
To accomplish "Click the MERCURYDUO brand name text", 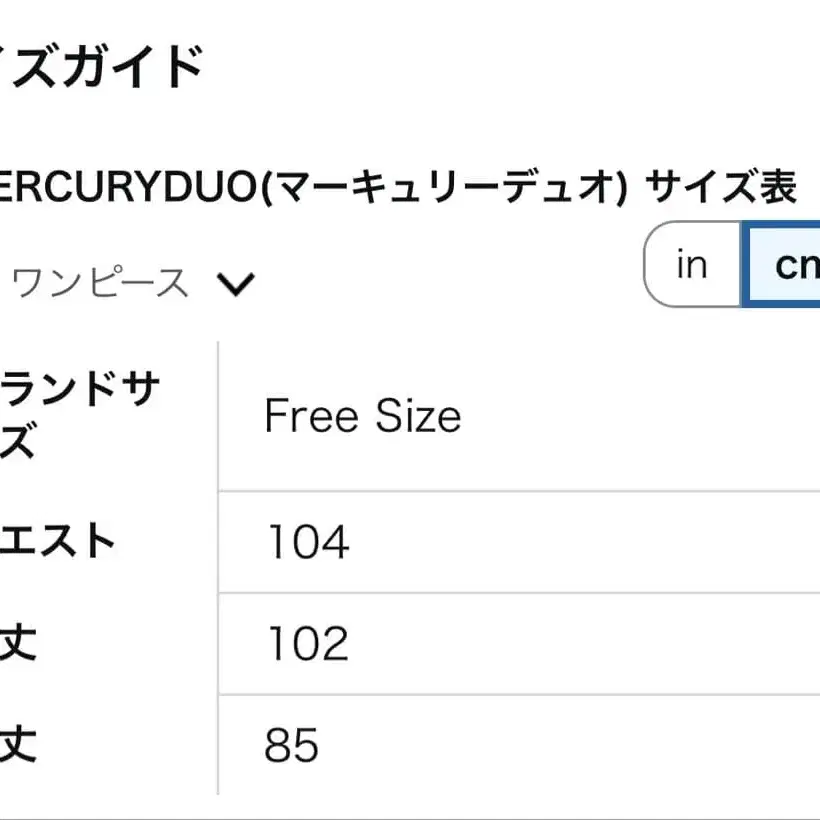I will (128, 187).
